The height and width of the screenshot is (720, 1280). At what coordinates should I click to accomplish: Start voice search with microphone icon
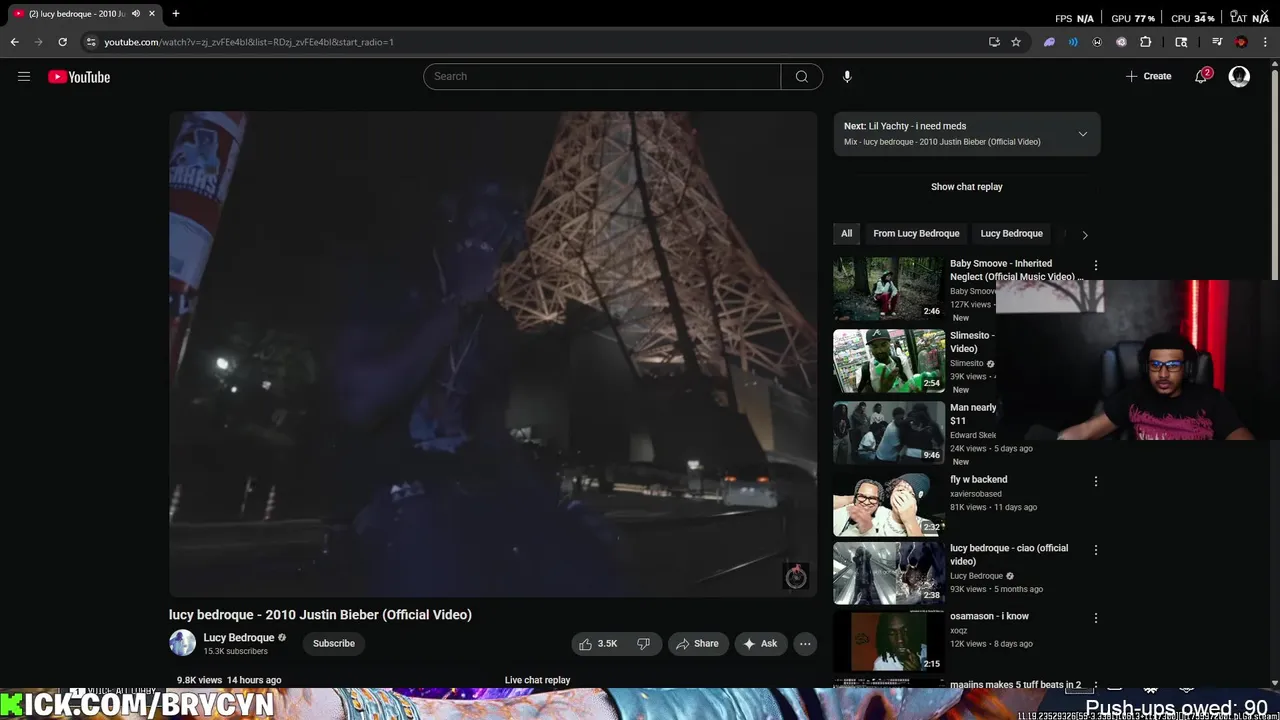click(x=847, y=76)
